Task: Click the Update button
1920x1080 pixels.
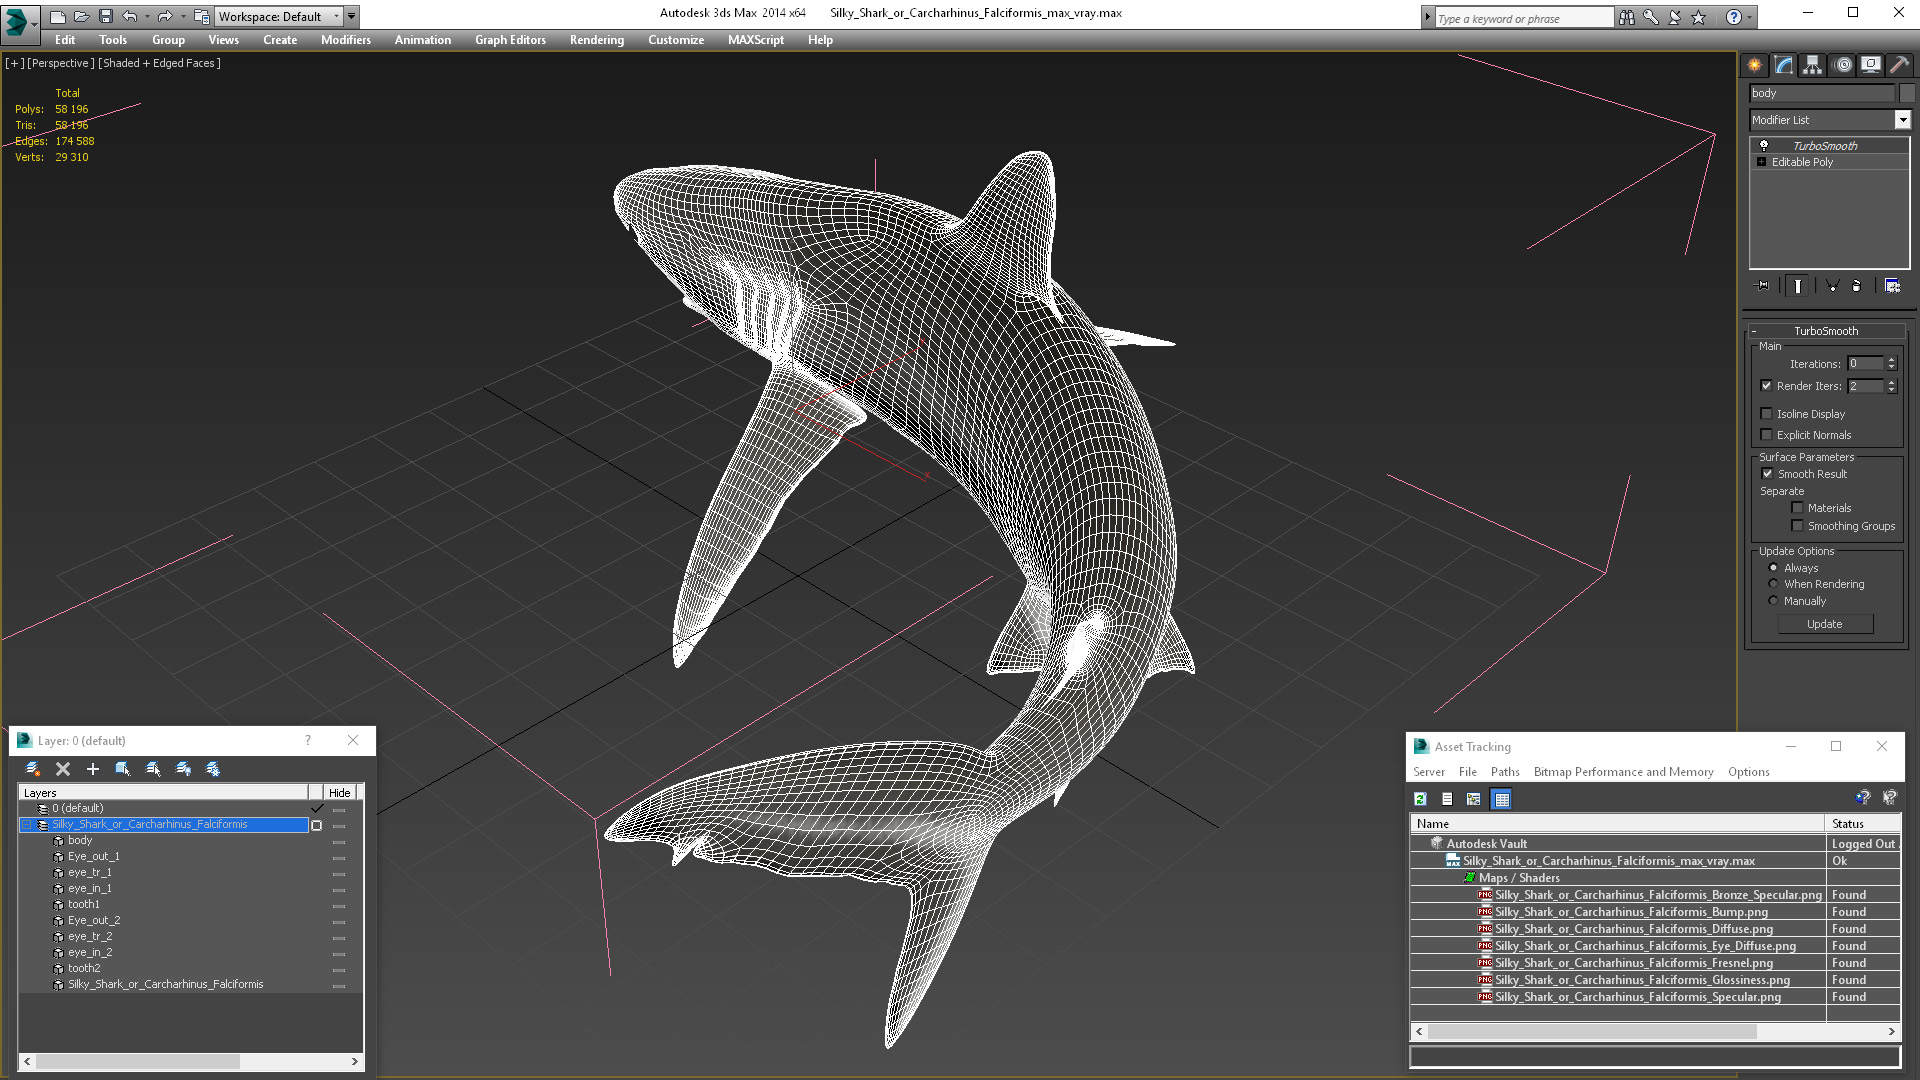Action: click(1824, 624)
